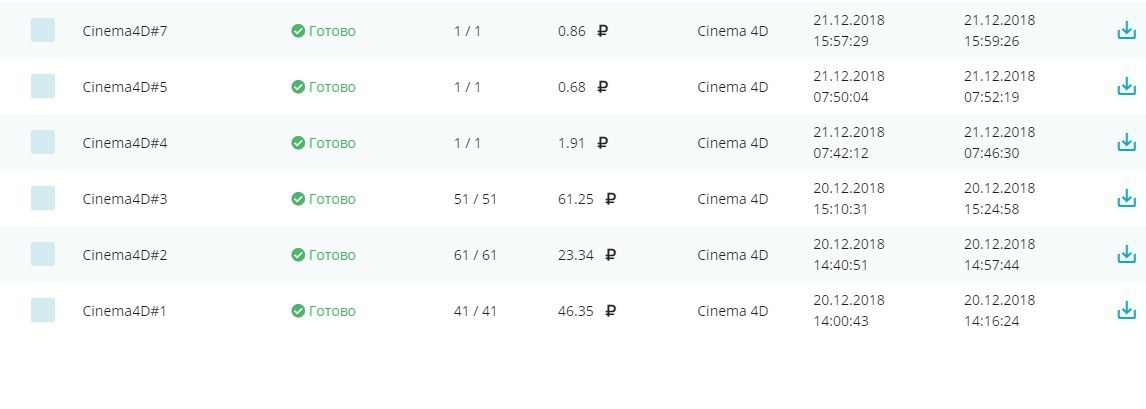The image size is (1146, 409).
Task: Enable the checkbox for Cinema4D#2
Action: coord(43,254)
